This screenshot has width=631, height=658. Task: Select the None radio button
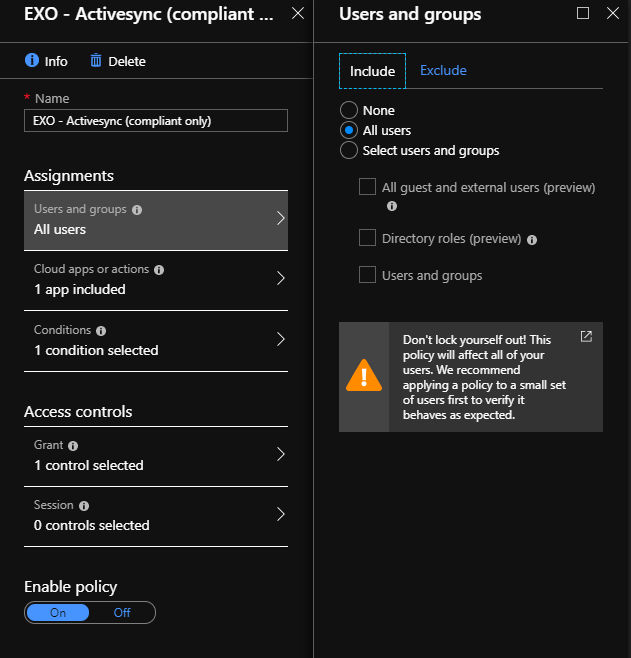click(x=349, y=110)
